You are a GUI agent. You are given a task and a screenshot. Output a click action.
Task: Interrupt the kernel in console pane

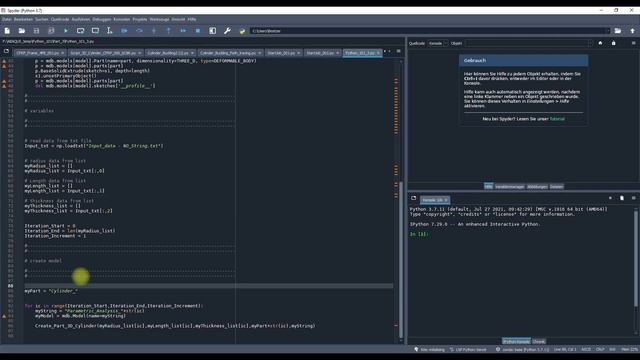tap(610, 198)
